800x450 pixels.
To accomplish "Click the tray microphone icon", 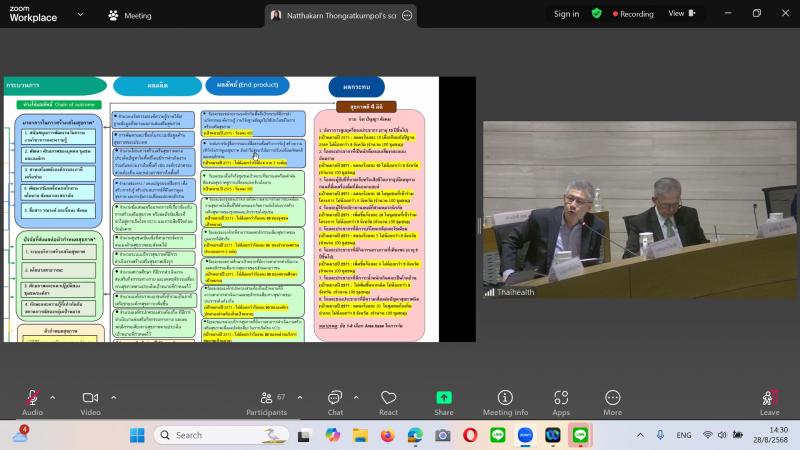I will click(660, 435).
